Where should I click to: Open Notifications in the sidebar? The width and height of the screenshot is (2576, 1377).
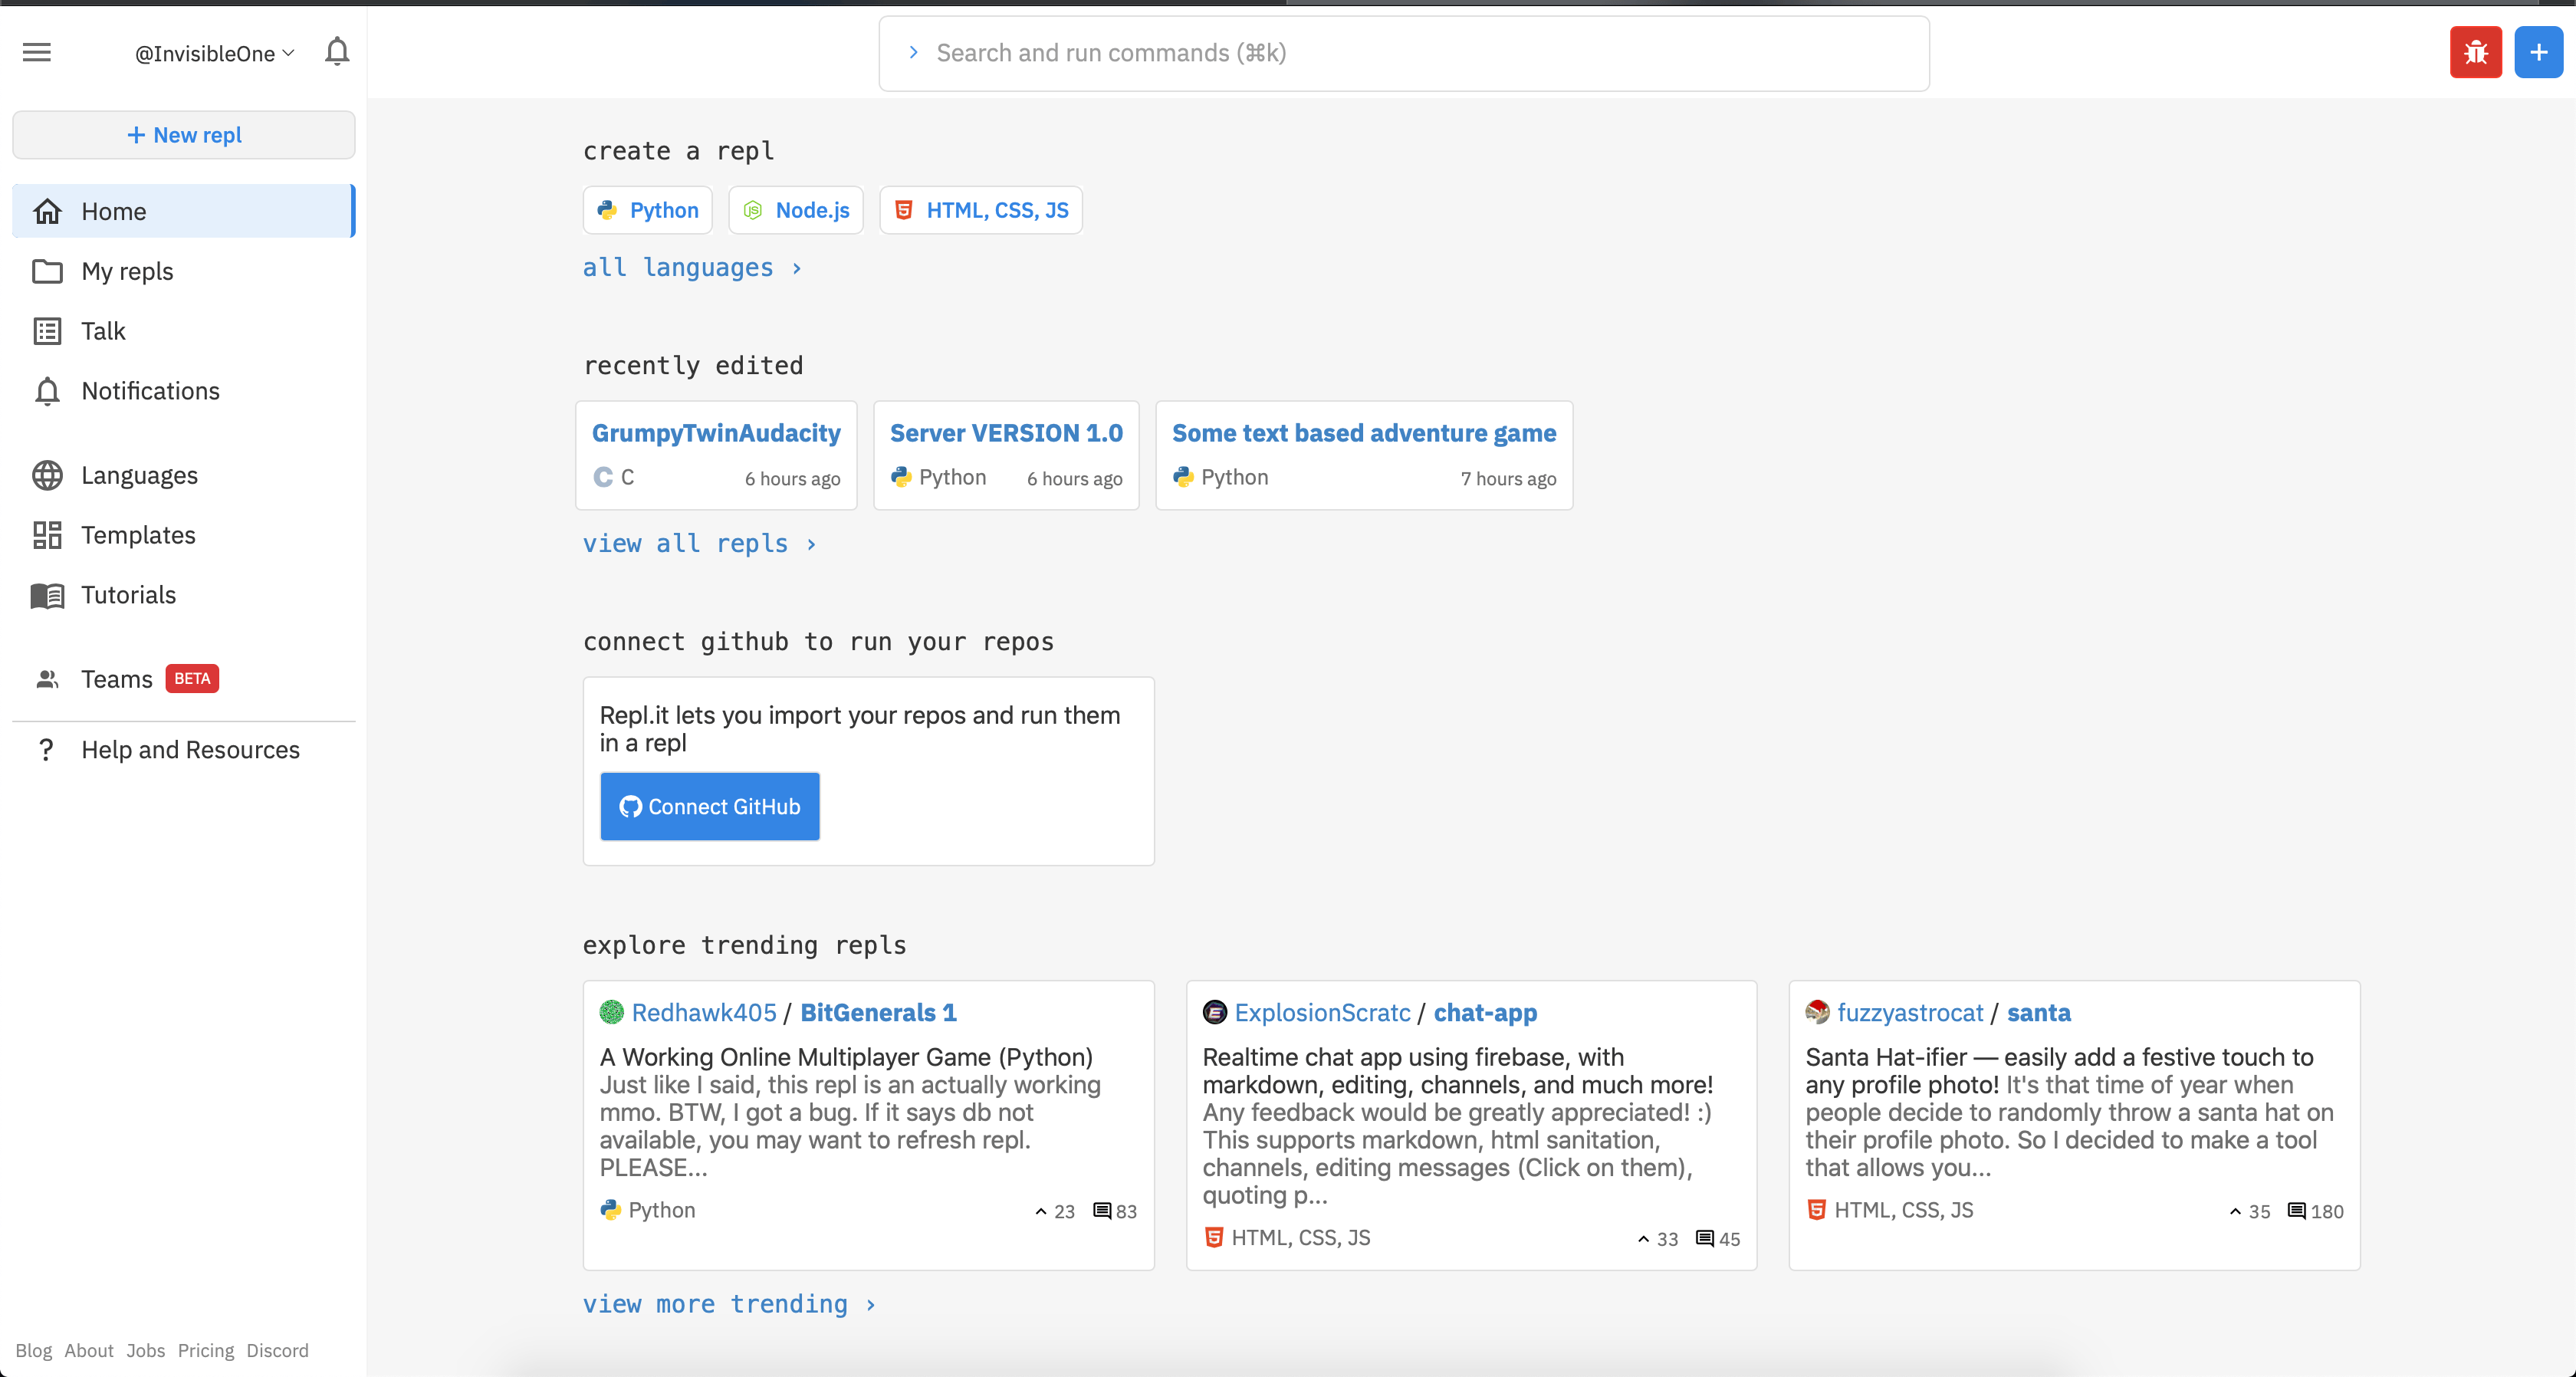tap(184, 391)
